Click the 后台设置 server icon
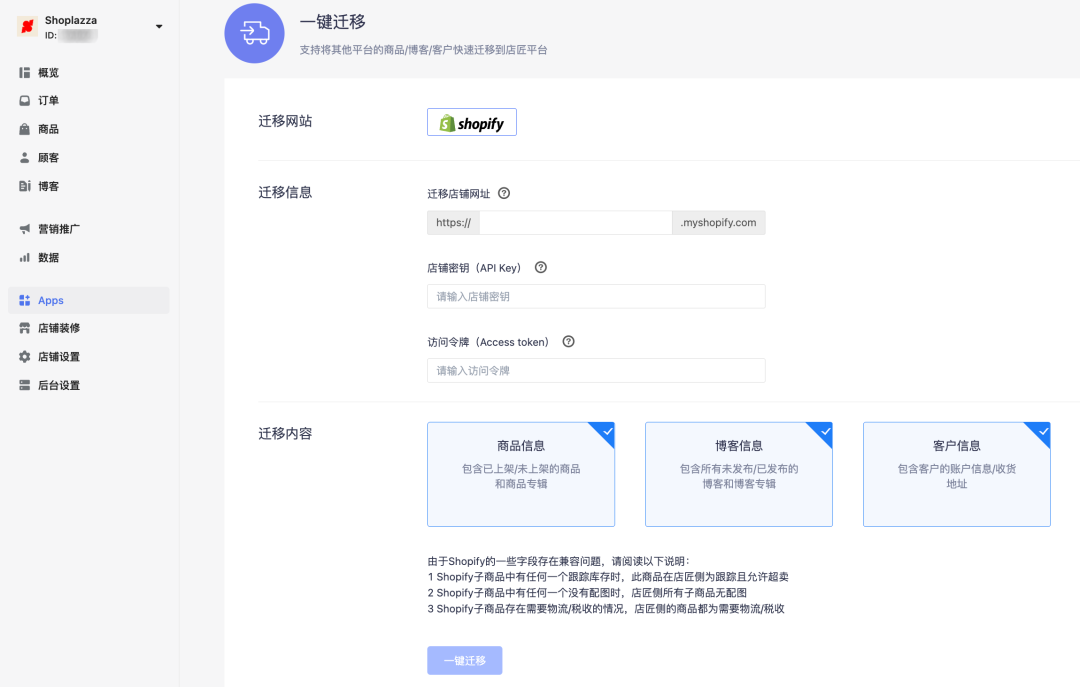The image size is (1080, 687). click(25, 385)
